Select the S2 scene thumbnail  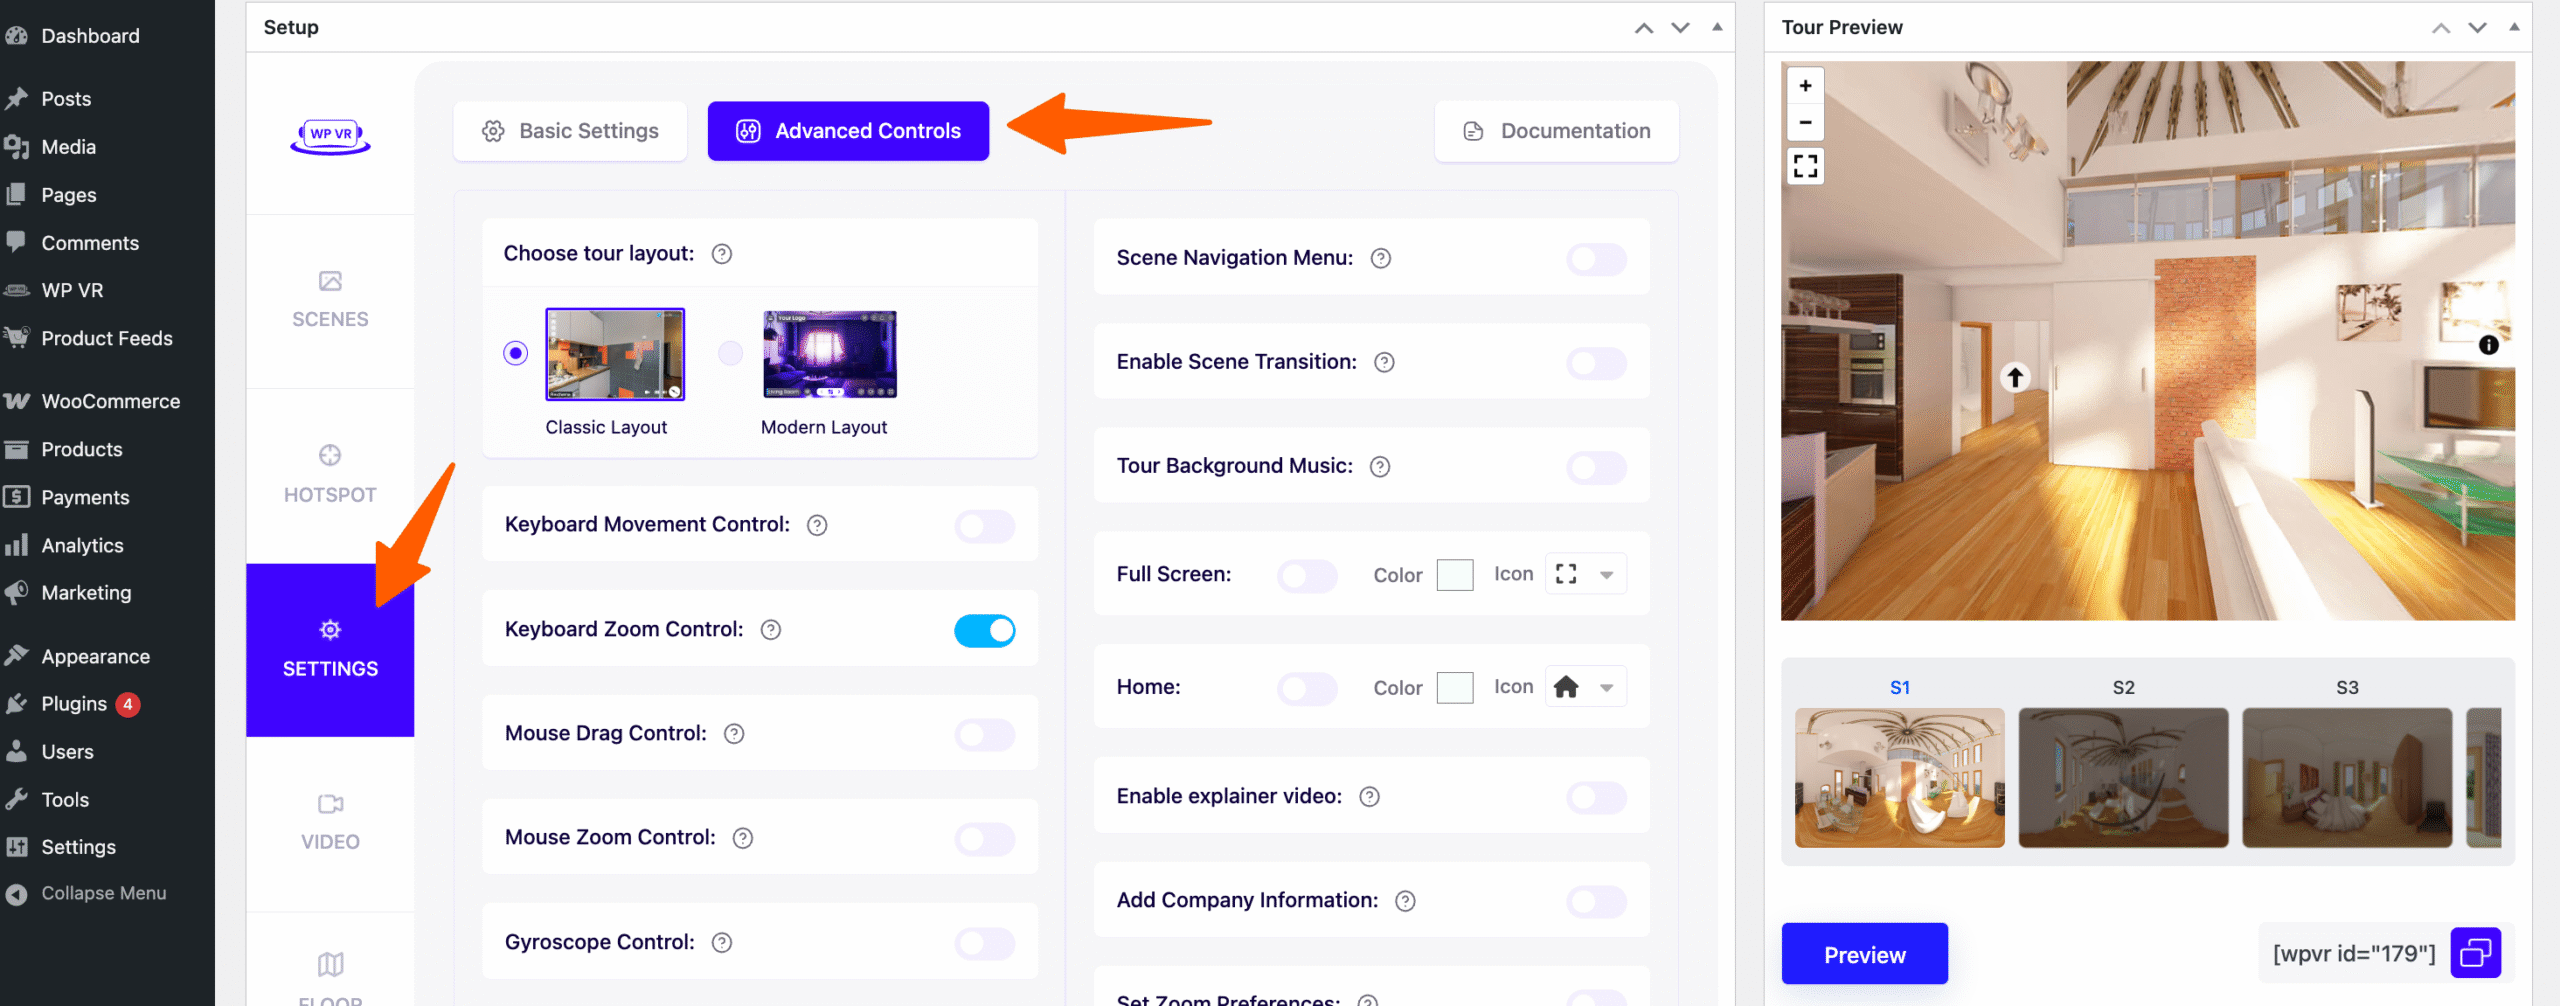coord(2122,777)
